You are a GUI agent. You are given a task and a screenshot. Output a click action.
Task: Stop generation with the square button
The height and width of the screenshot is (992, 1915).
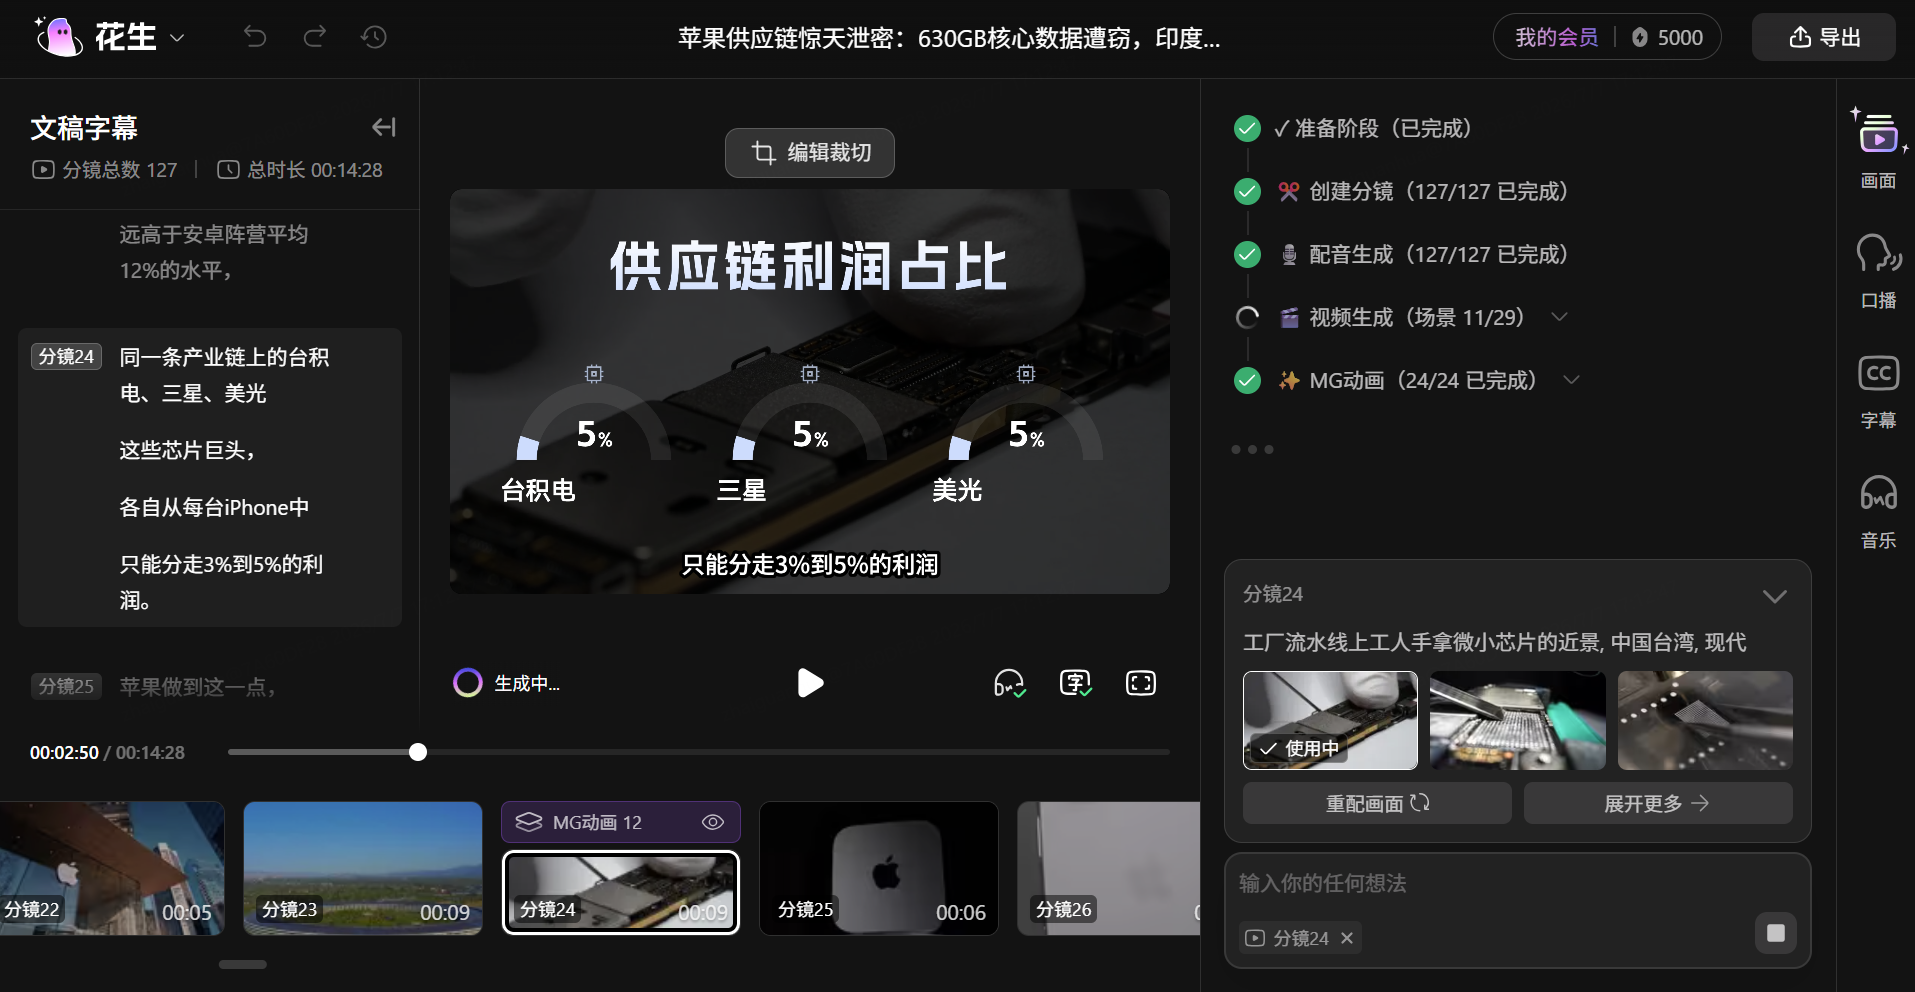(1776, 933)
